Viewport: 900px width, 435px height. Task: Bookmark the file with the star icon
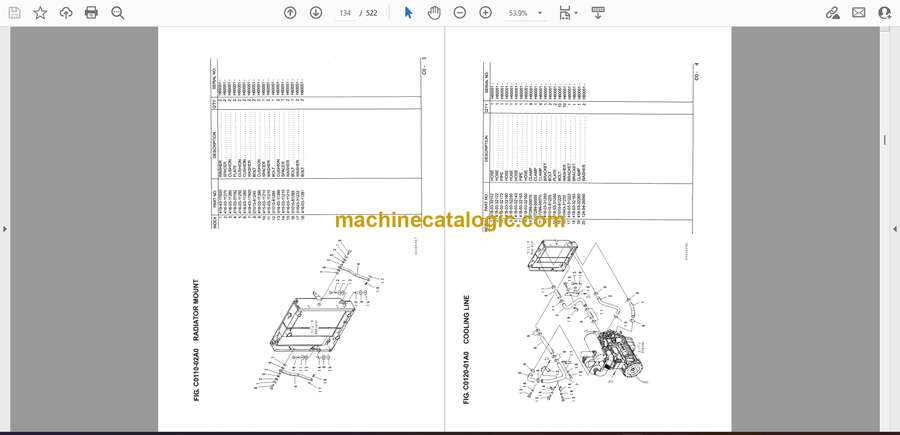[40, 13]
